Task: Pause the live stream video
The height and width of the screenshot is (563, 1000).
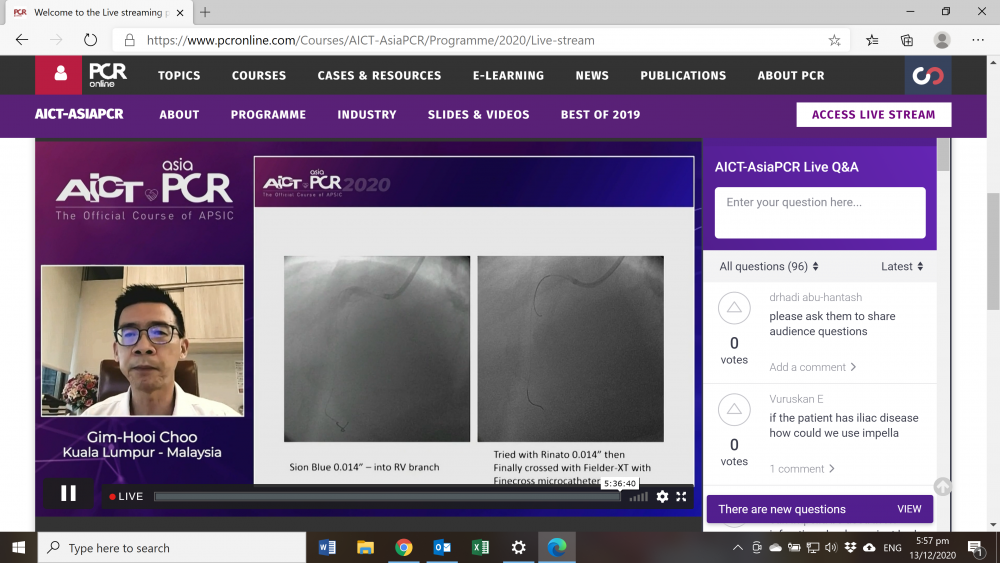Action: [x=68, y=494]
